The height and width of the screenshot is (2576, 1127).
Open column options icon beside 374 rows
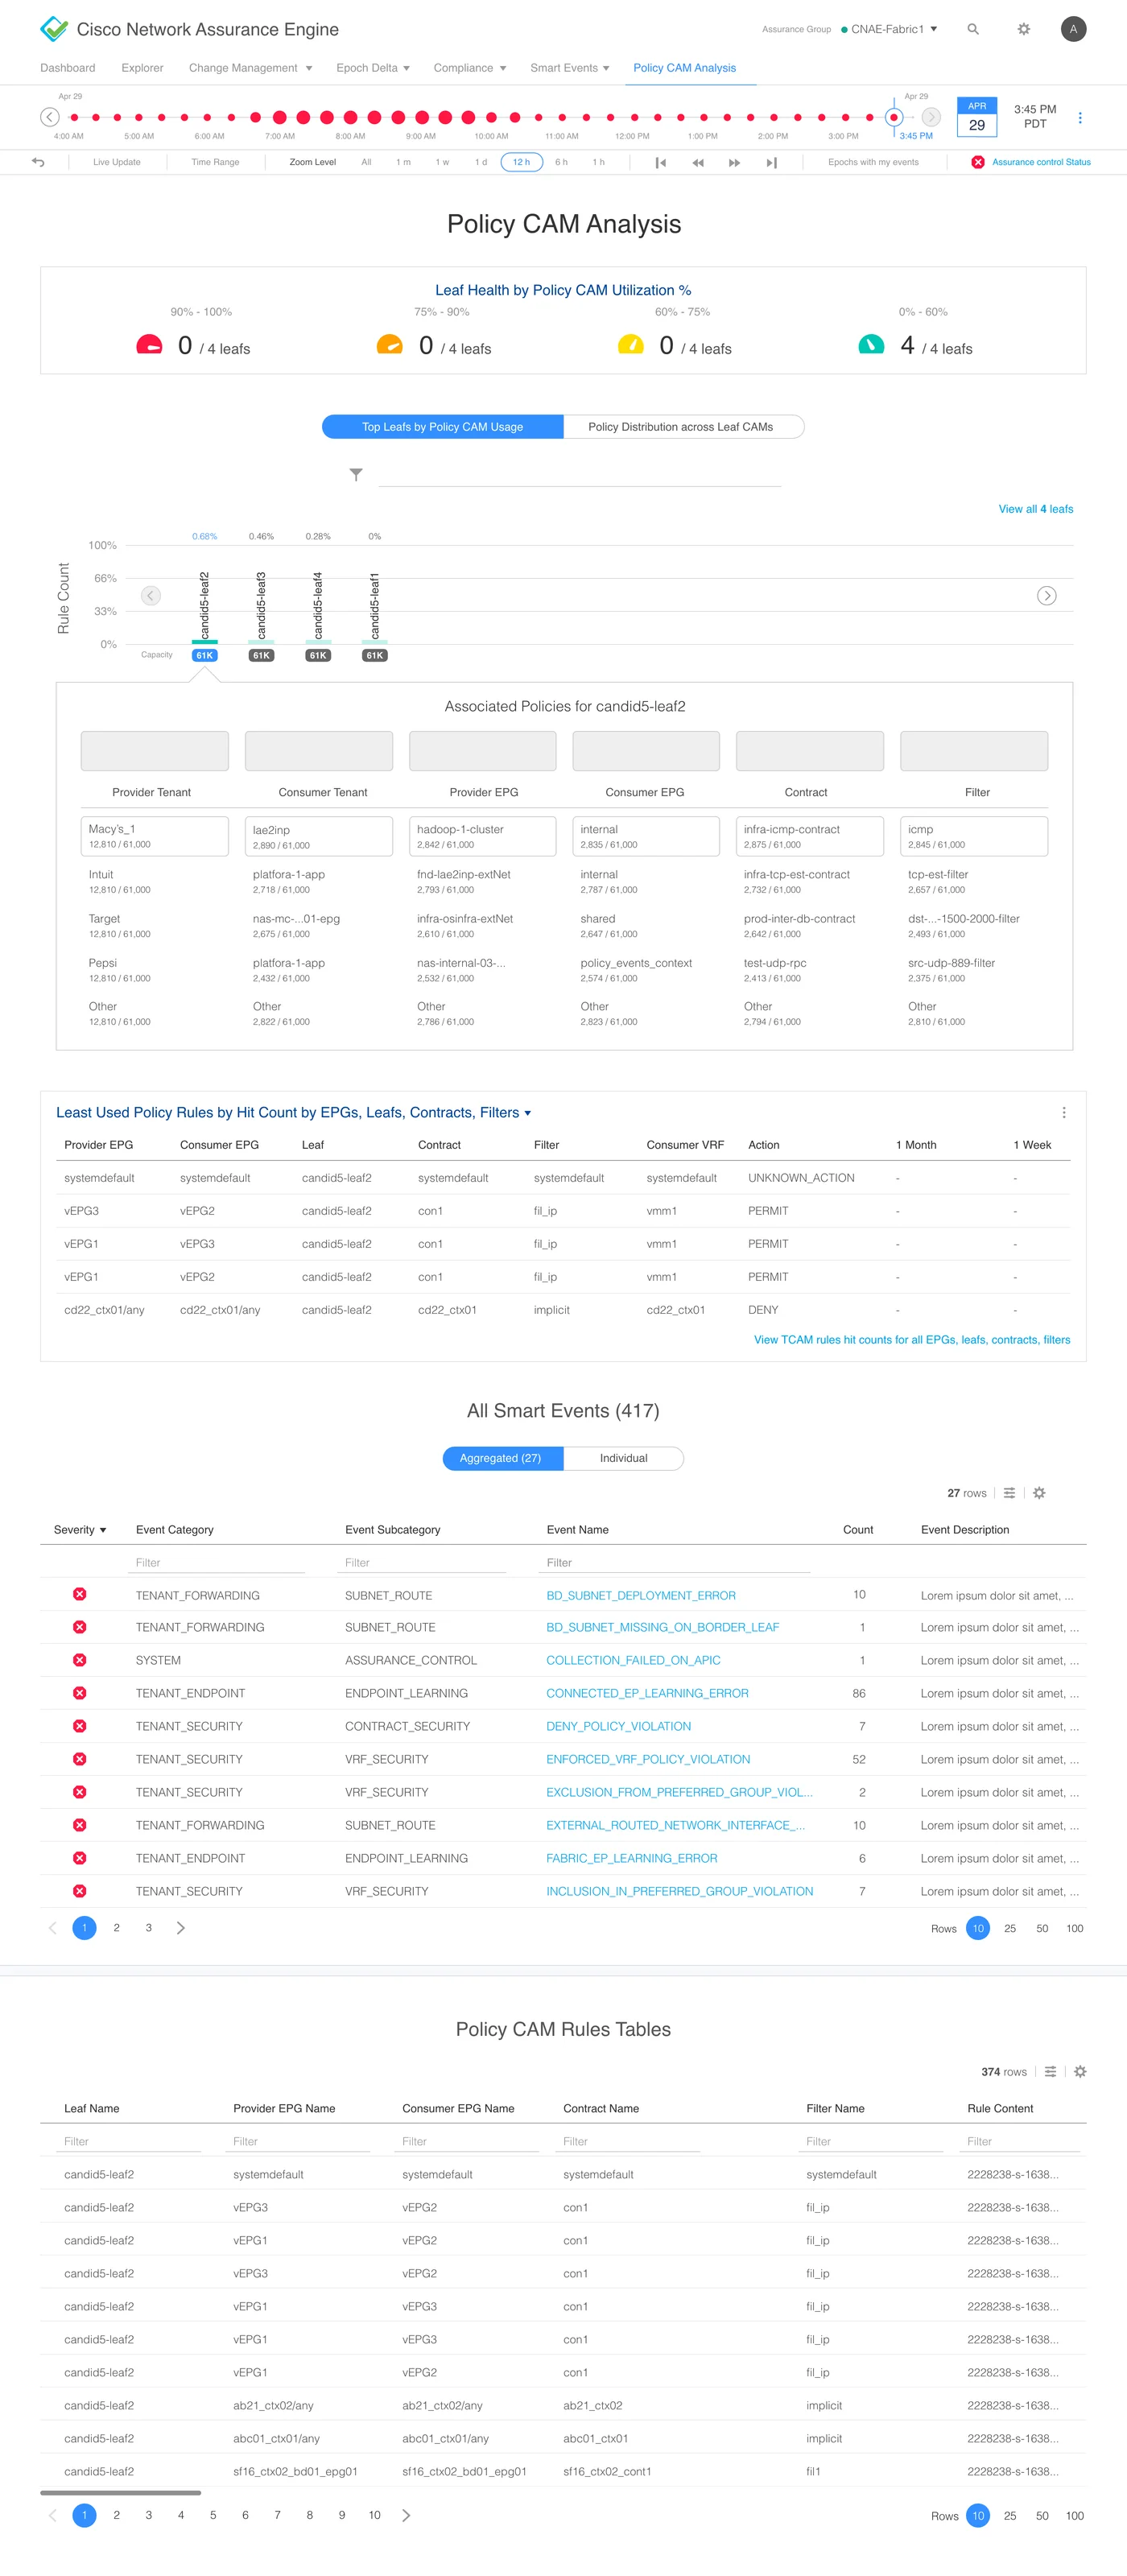(x=1050, y=2072)
